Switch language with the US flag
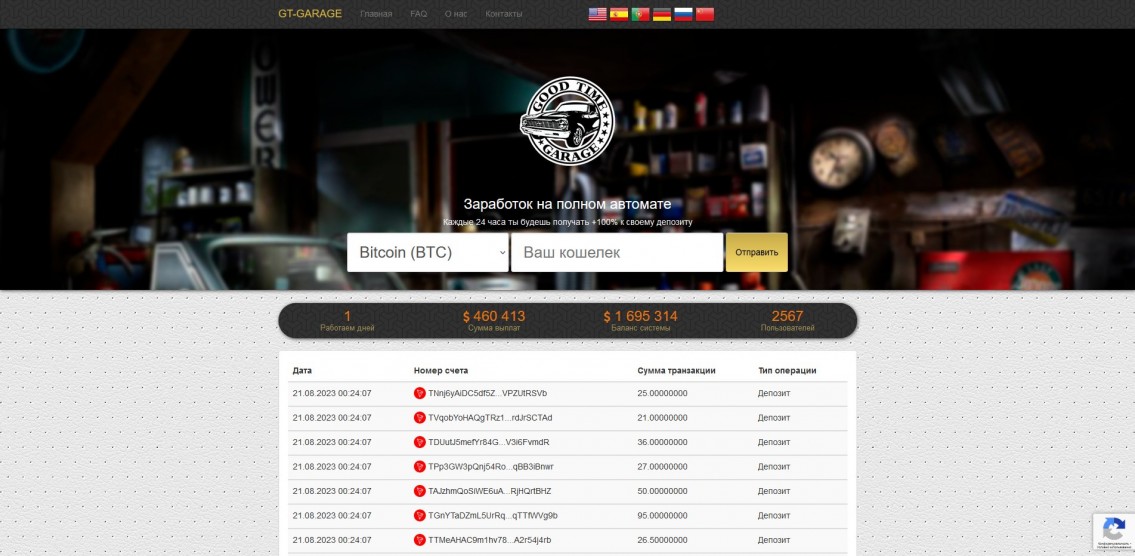The width and height of the screenshot is (1135, 556). (597, 14)
